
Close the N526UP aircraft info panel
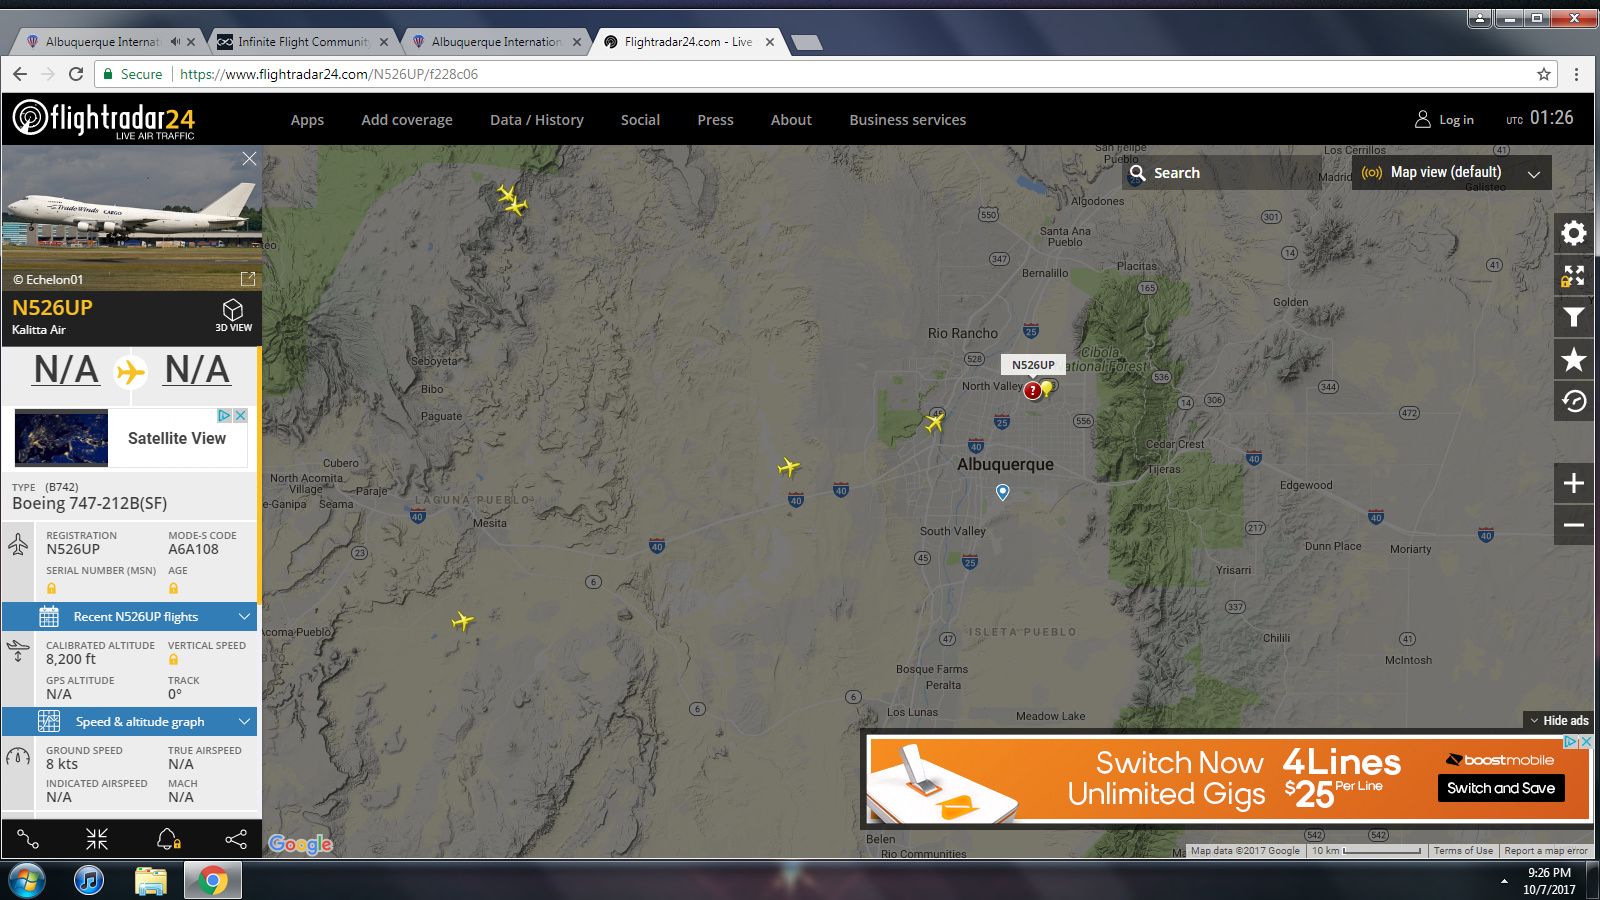tap(249, 159)
